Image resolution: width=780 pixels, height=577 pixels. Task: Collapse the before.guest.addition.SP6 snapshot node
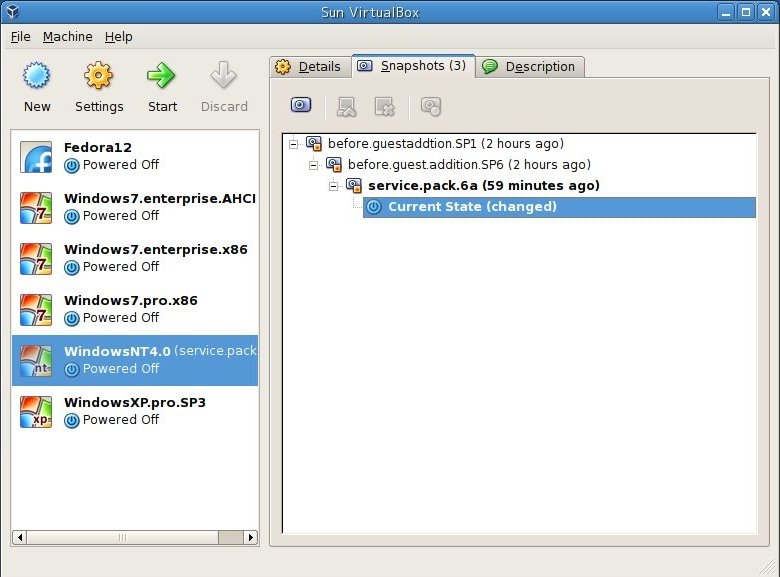pyautogui.click(x=313, y=165)
